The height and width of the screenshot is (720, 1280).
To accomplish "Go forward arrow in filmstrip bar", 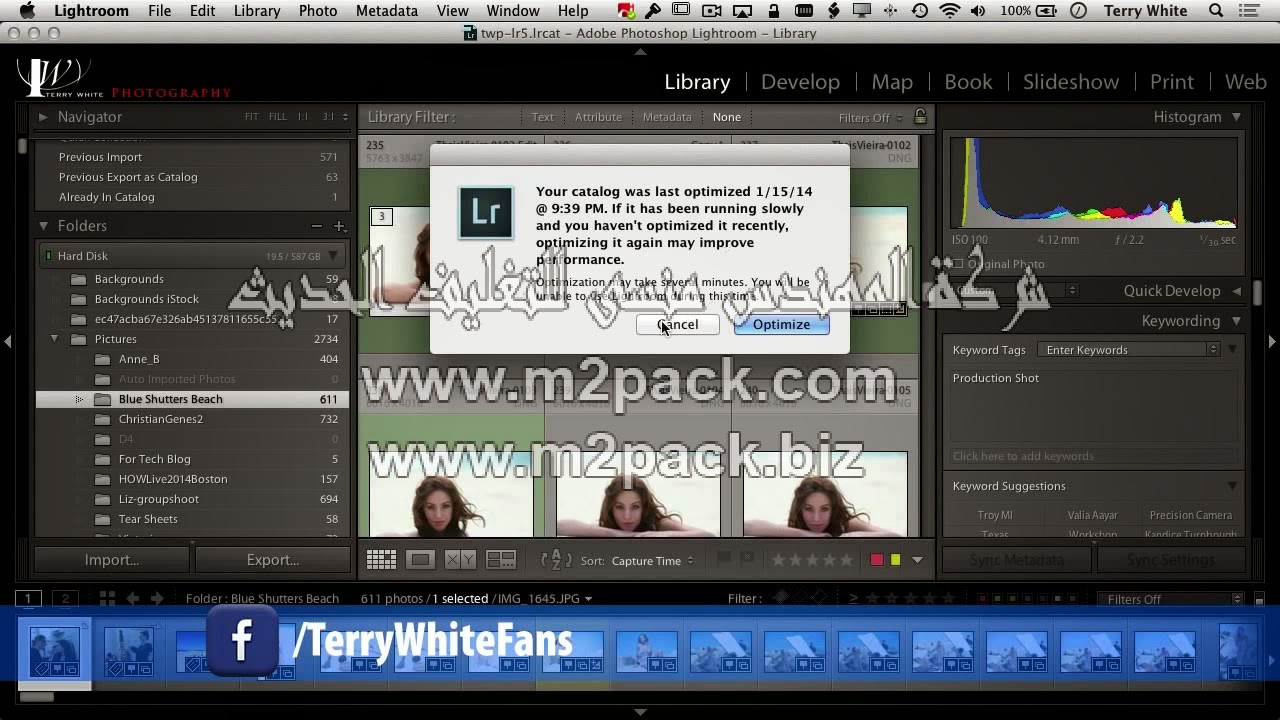I will pos(157,599).
